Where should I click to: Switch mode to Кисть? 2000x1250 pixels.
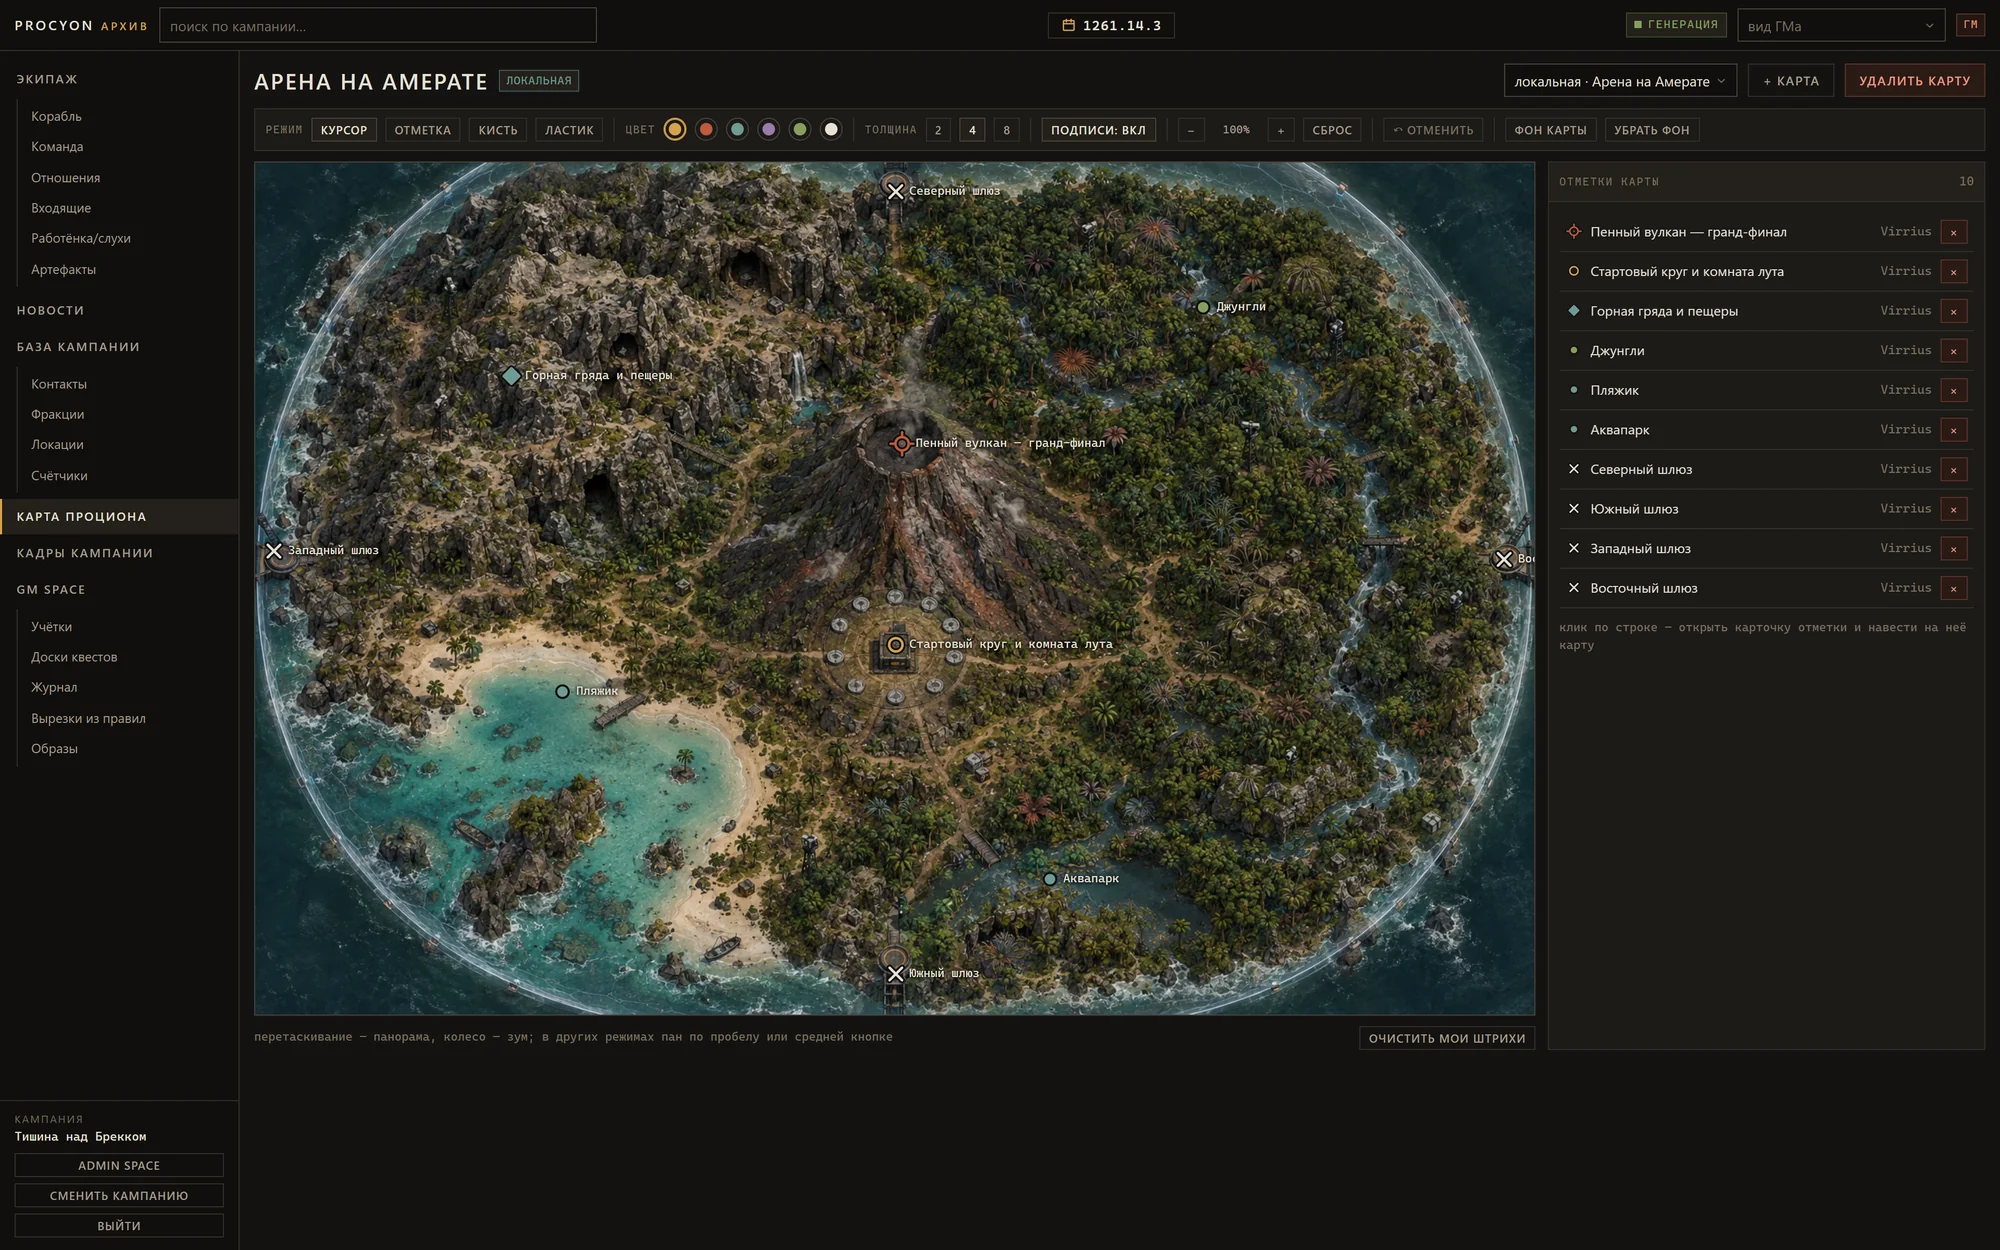498,130
